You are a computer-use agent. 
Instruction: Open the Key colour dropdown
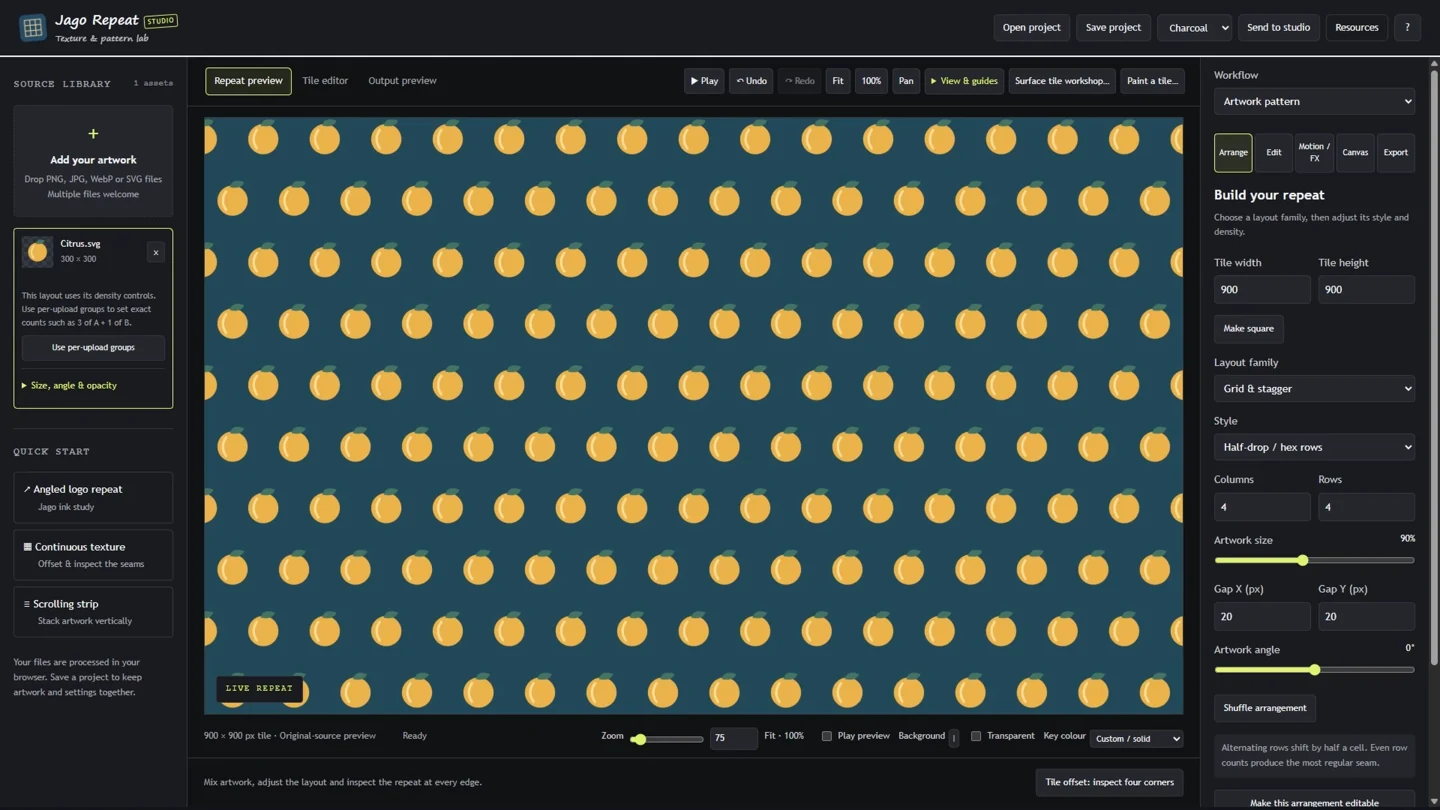click(1136, 739)
